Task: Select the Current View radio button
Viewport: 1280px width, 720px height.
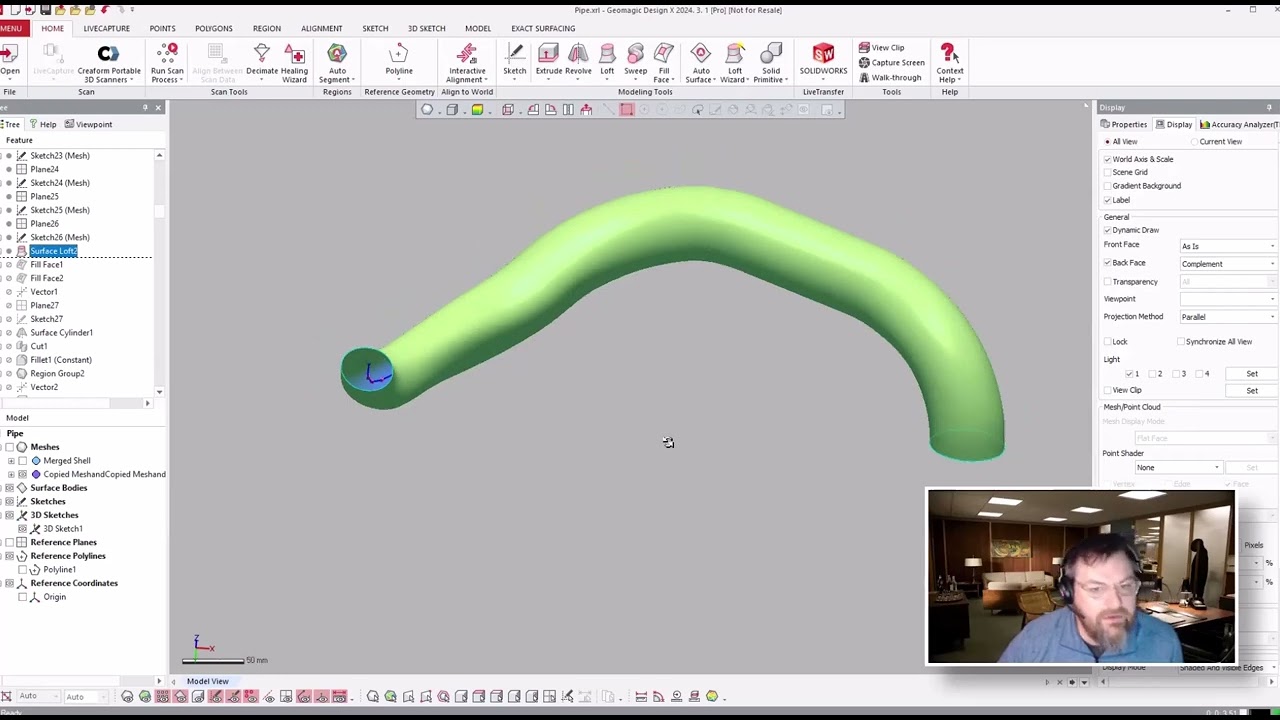Action: pos(1196,142)
